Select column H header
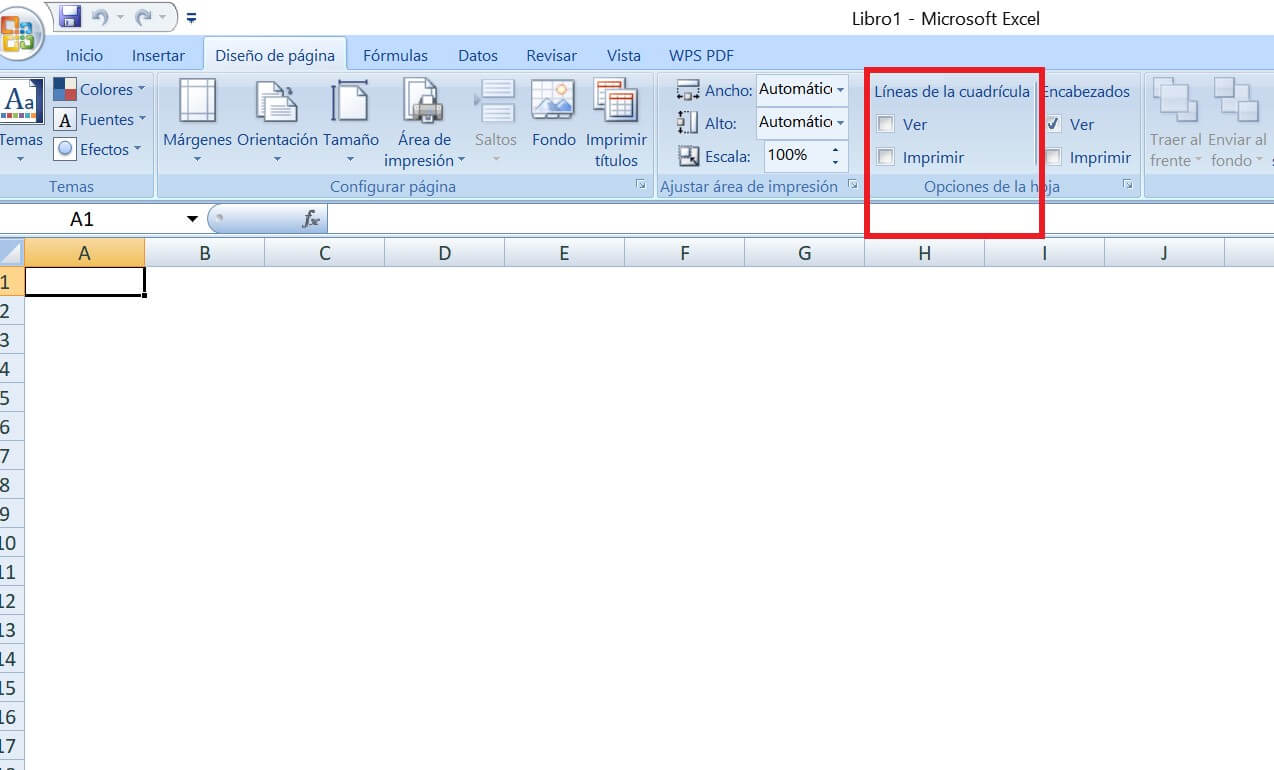 tap(925, 253)
